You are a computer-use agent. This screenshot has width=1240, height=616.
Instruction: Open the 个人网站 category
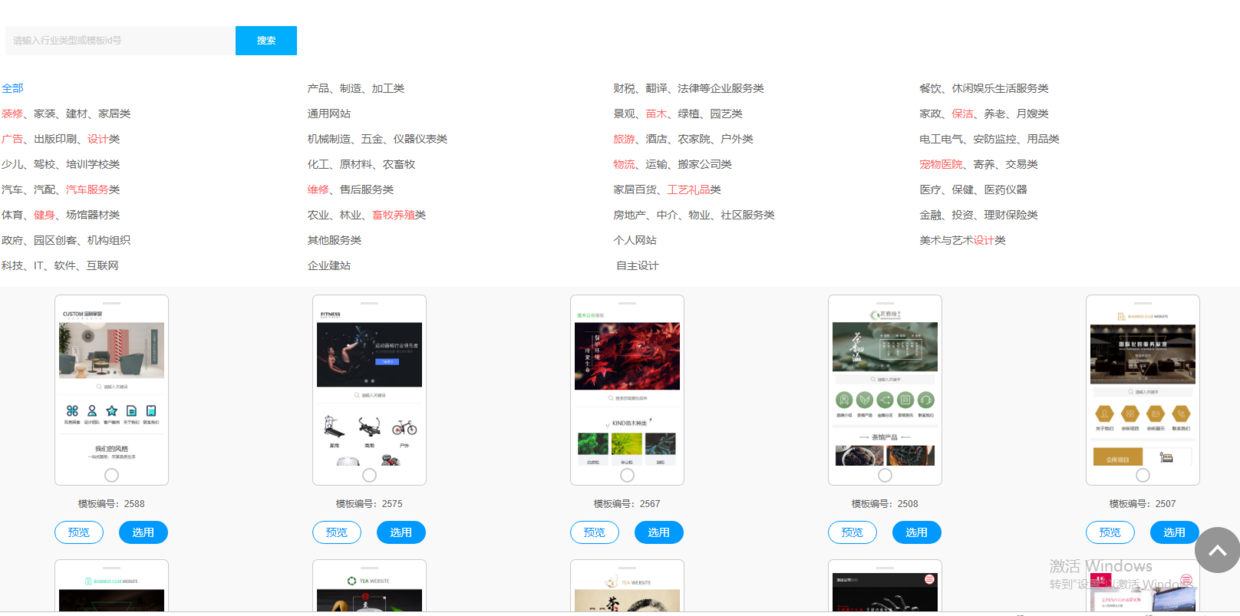pyautogui.click(x=635, y=240)
